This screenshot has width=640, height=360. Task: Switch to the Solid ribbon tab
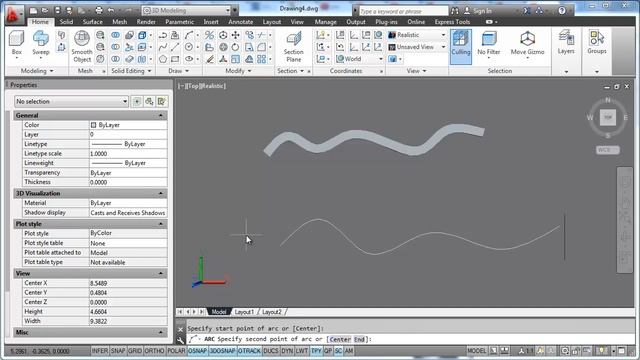tap(66, 22)
